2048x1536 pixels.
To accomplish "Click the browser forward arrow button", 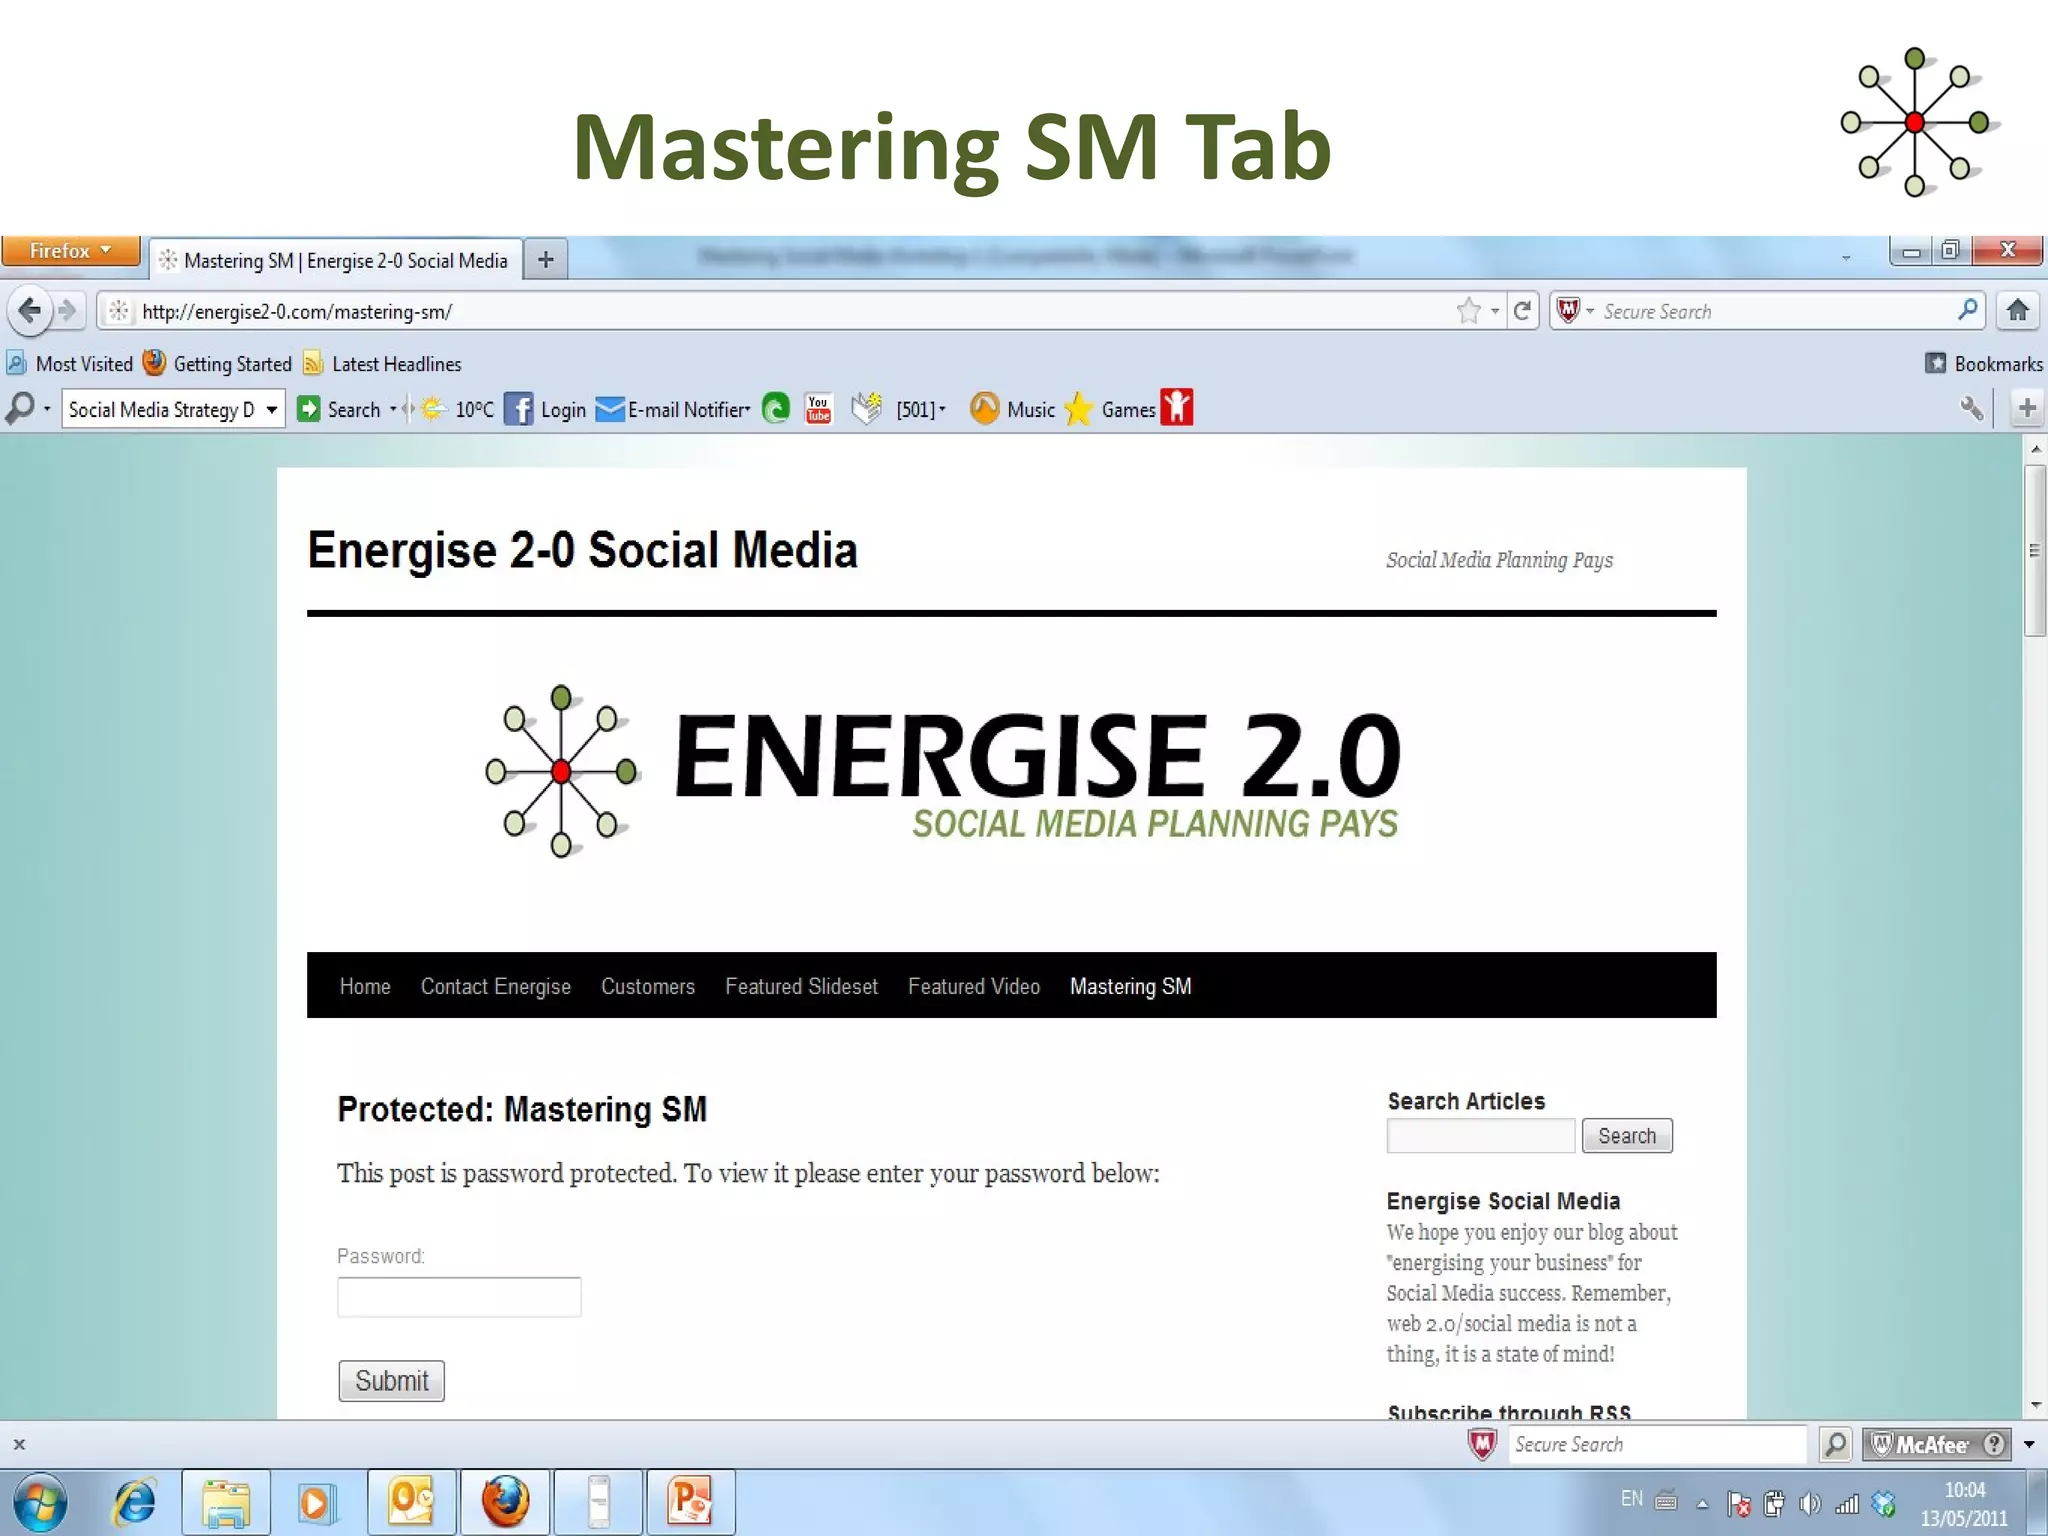I will click(67, 311).
